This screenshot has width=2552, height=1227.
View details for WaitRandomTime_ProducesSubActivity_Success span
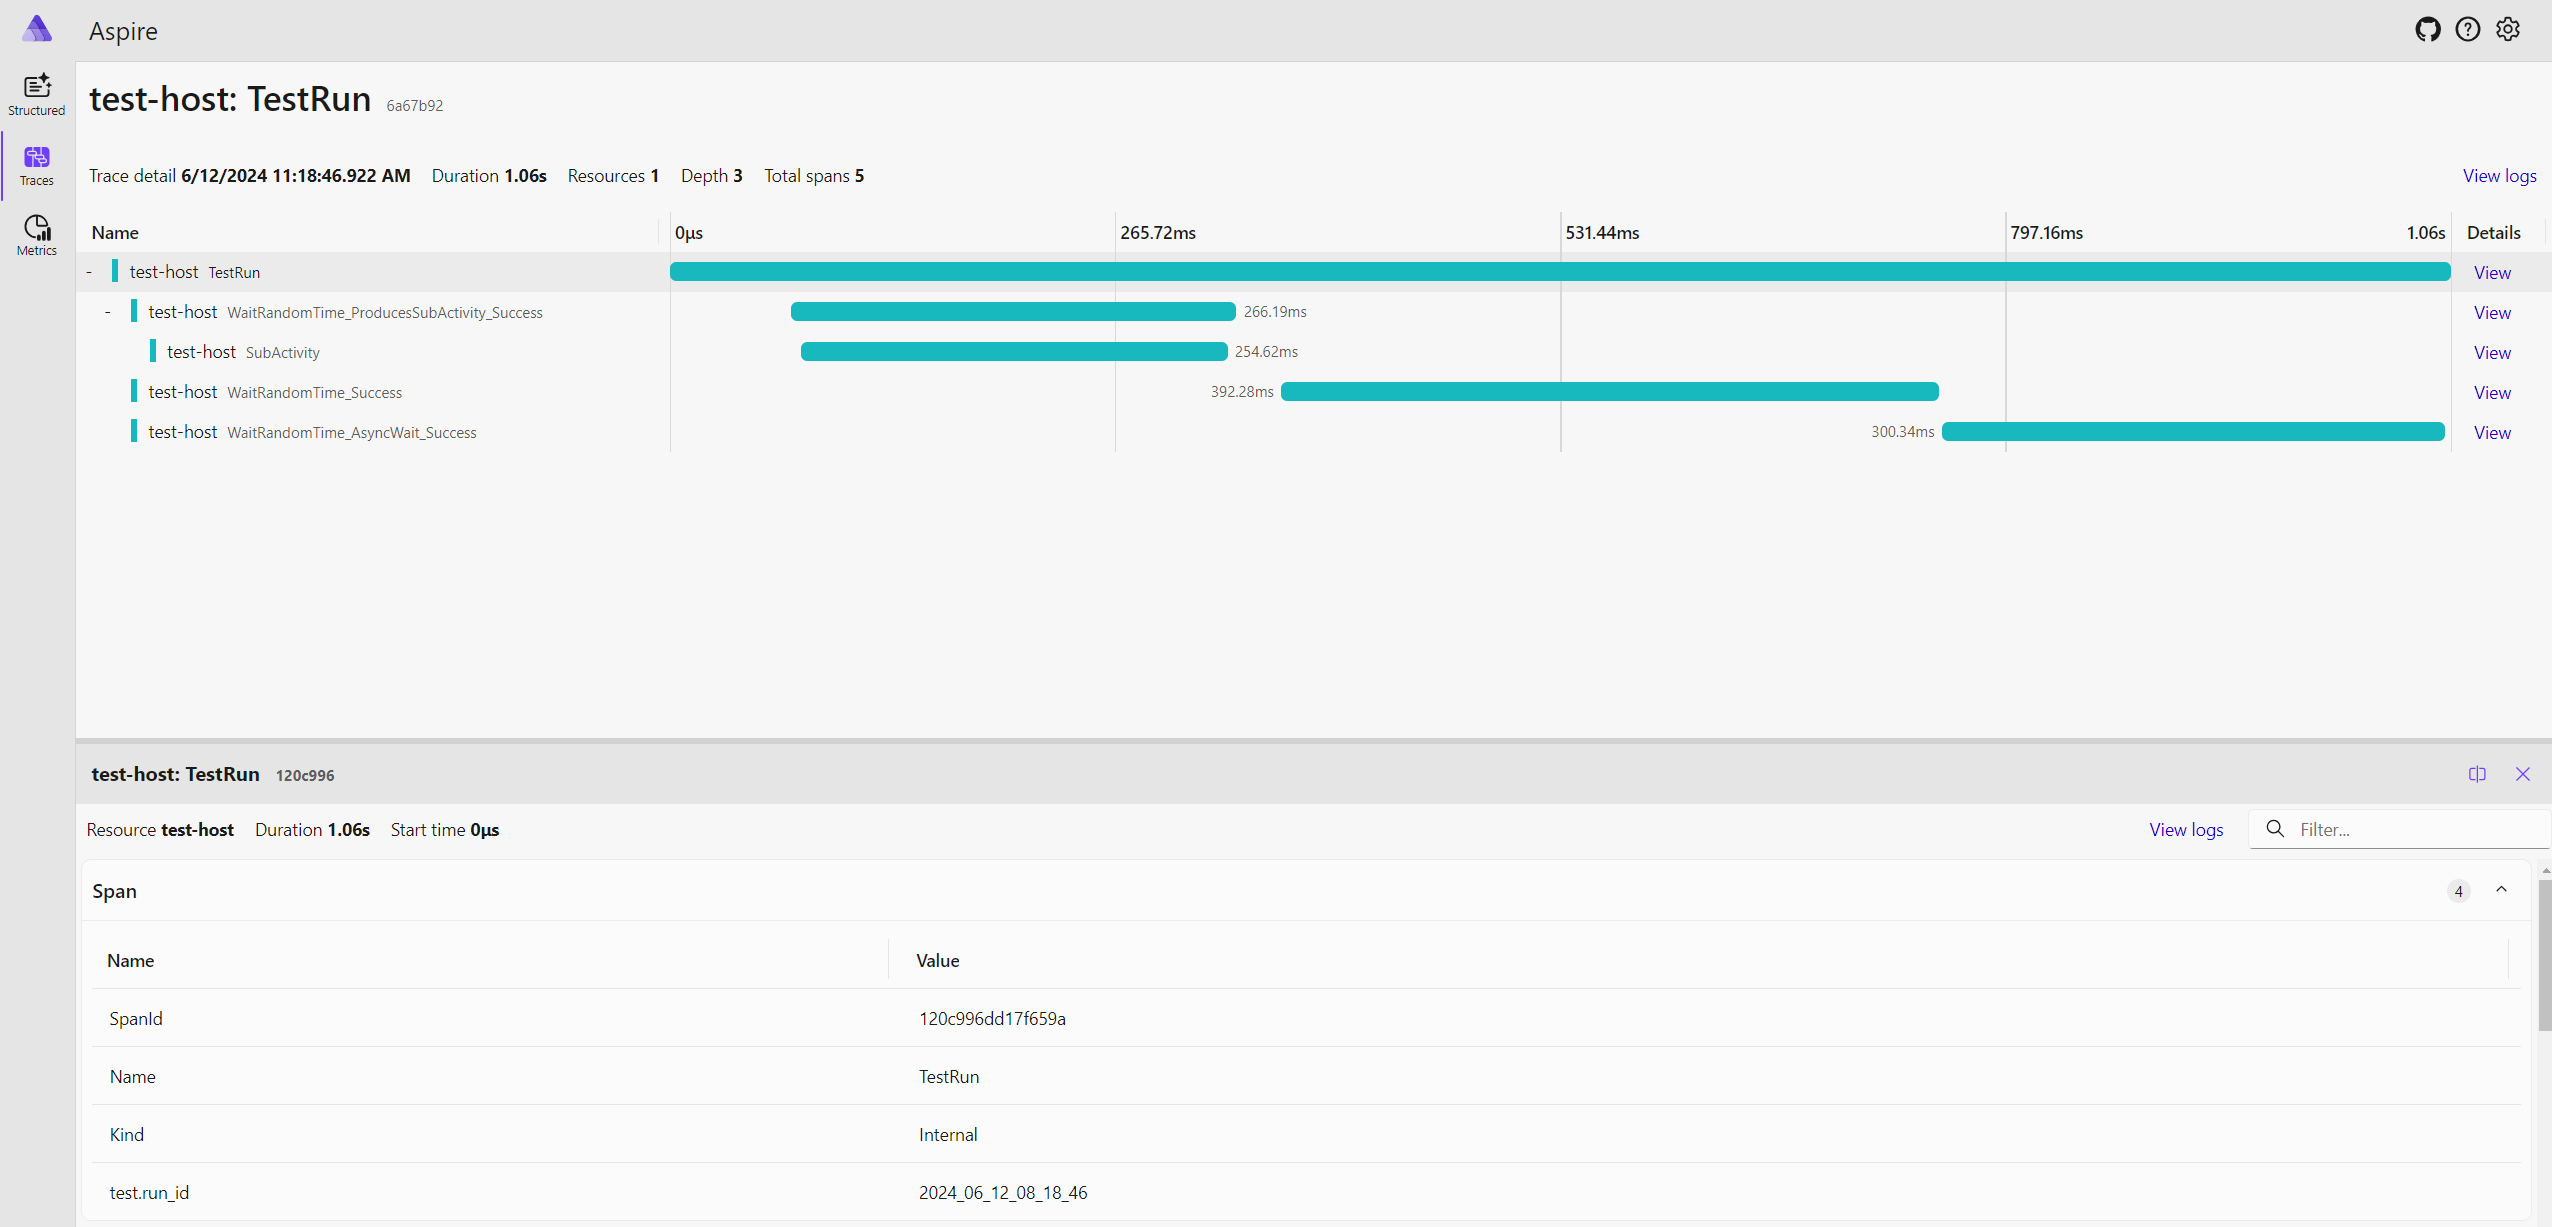(x=2492, y=313)
